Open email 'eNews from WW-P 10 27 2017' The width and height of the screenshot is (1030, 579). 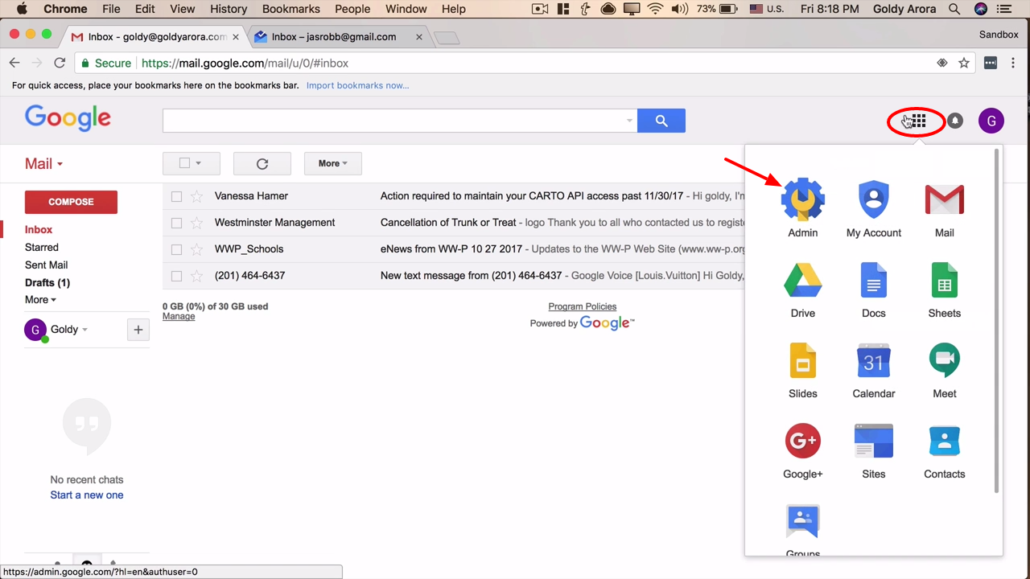point(451,249)
